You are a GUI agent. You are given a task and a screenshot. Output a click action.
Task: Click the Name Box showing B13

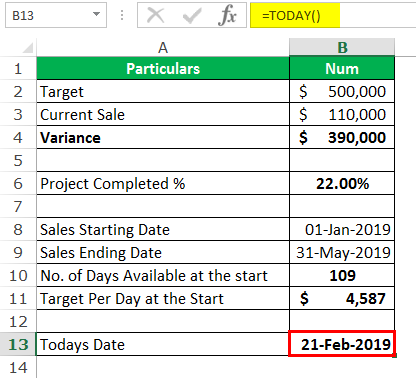56,15
